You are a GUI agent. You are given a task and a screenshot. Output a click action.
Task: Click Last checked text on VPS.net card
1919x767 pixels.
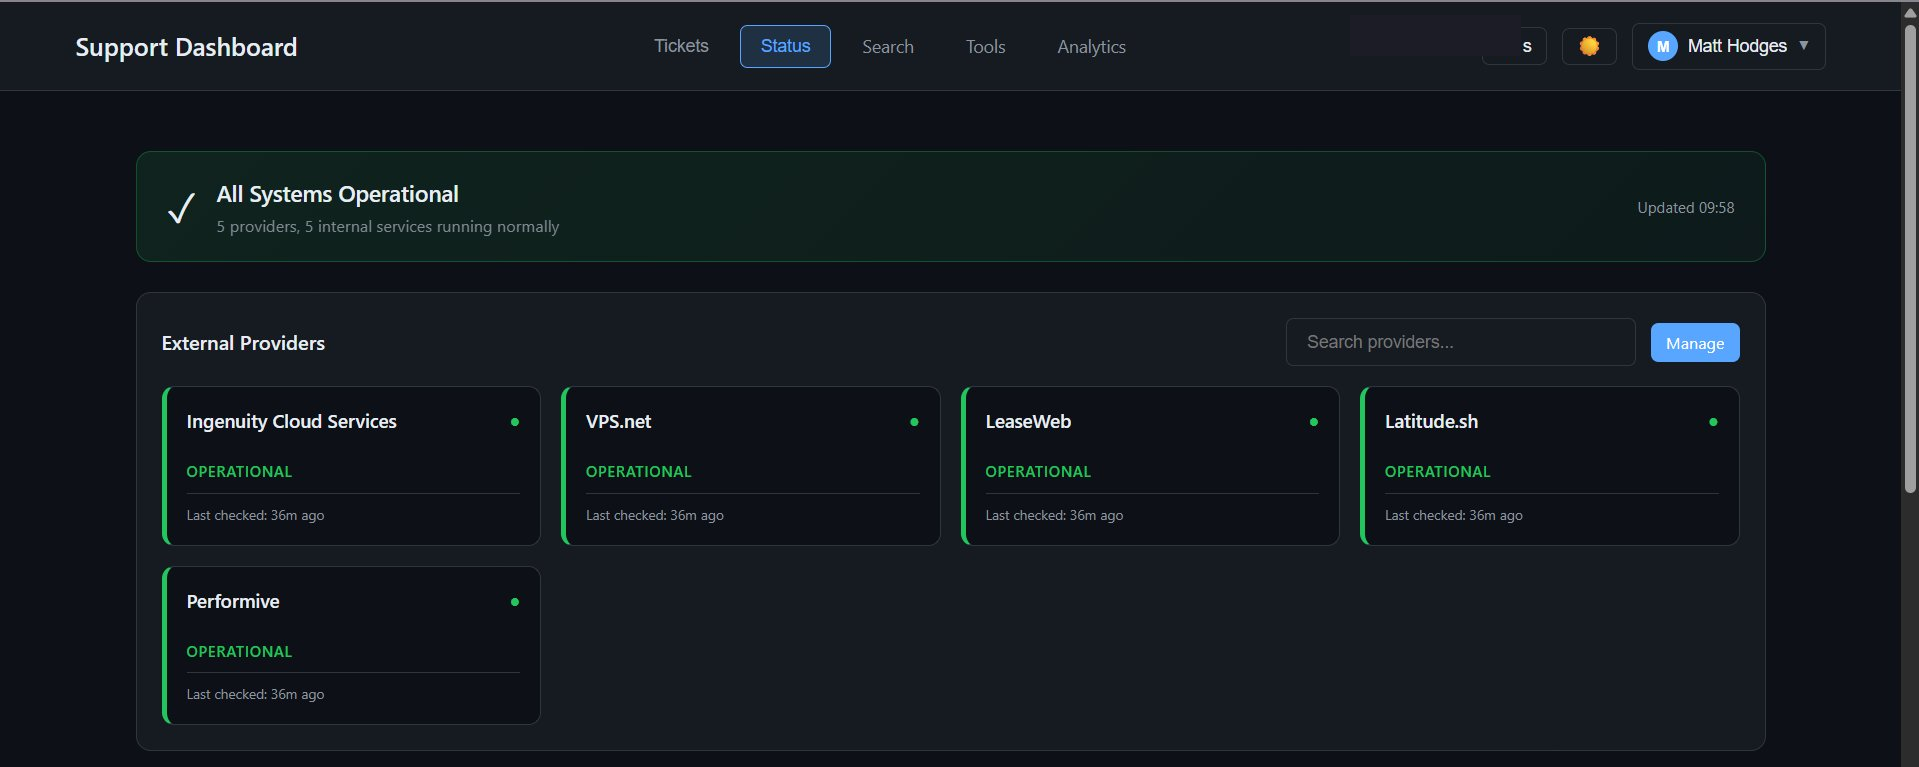click(654, 515)
